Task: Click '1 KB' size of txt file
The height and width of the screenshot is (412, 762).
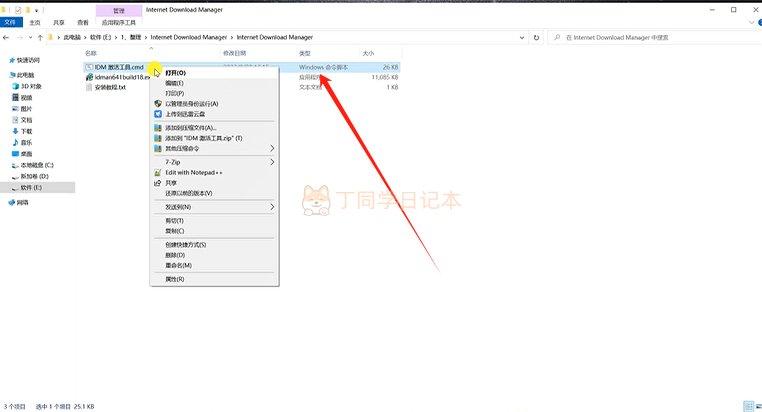Action: click(x=392, y=87)
